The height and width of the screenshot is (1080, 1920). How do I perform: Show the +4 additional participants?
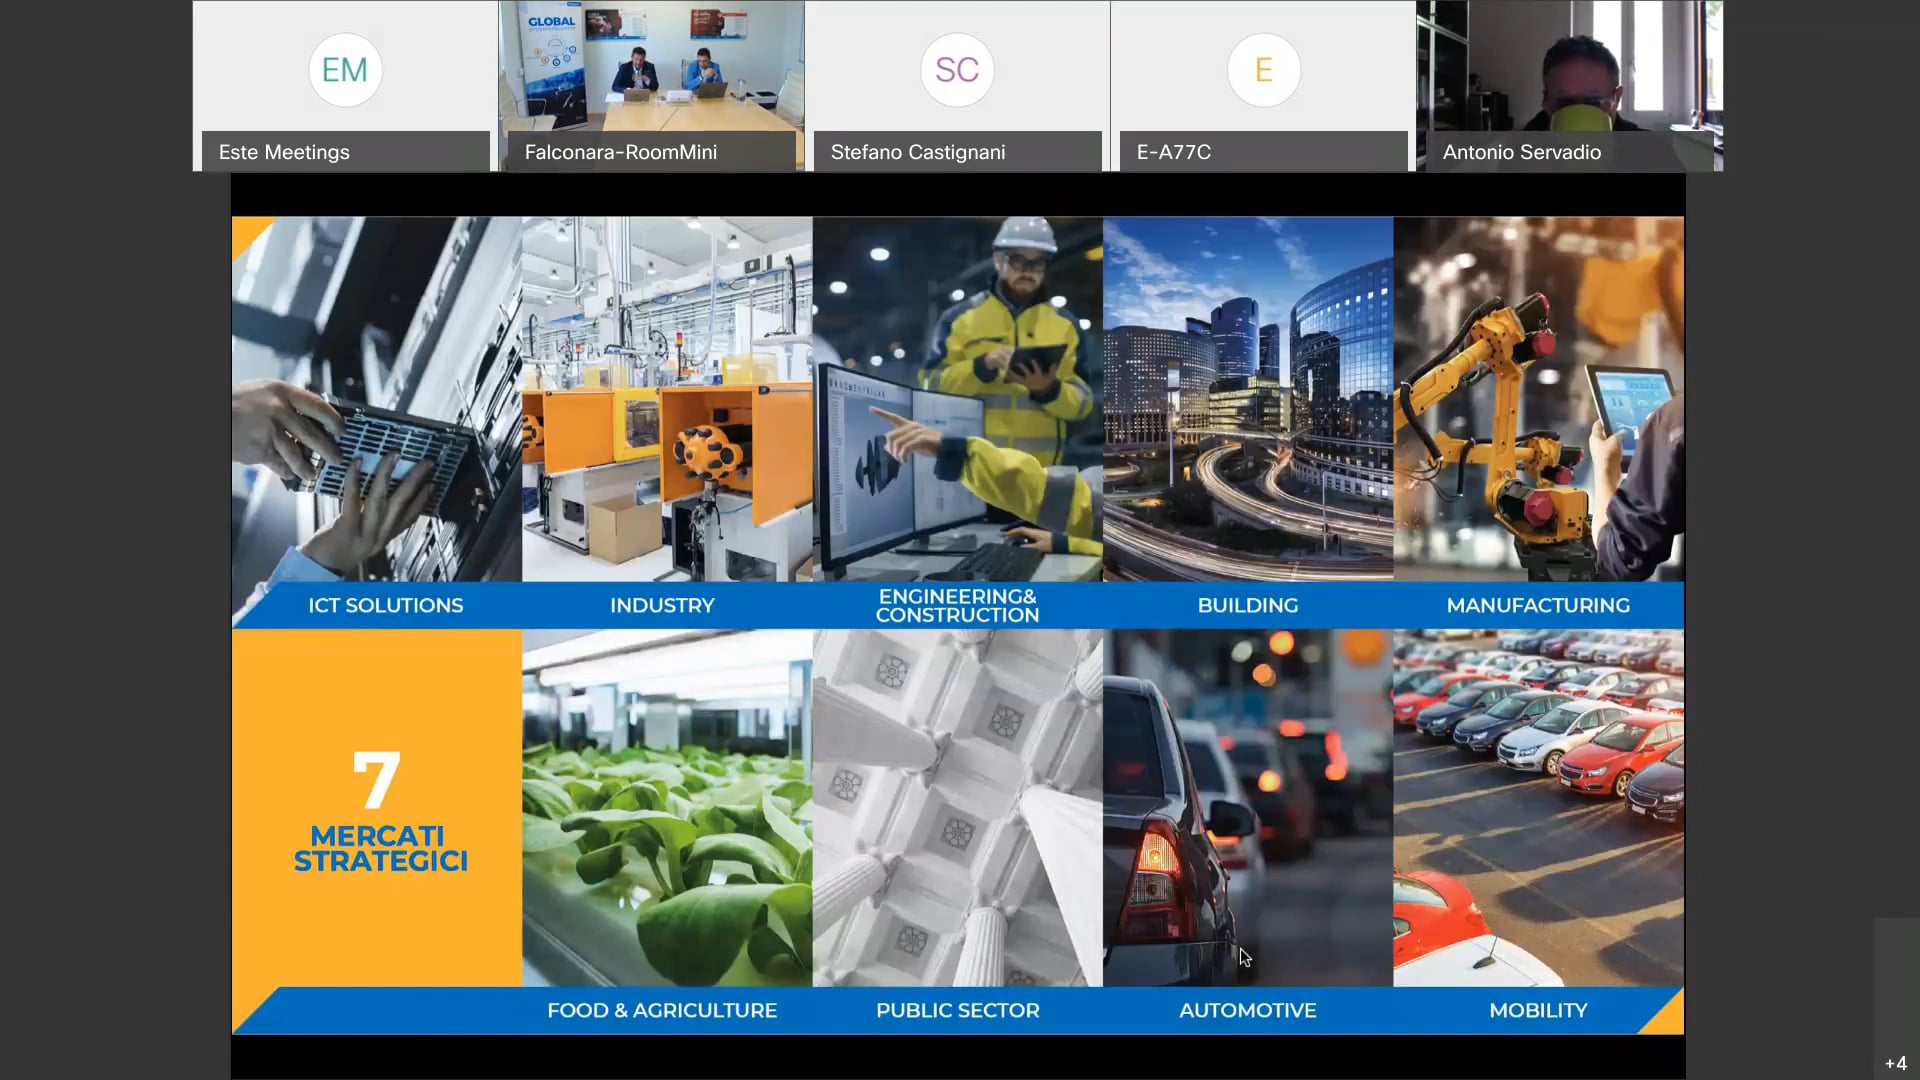pyautogui.click(x=1896, y=1063)
